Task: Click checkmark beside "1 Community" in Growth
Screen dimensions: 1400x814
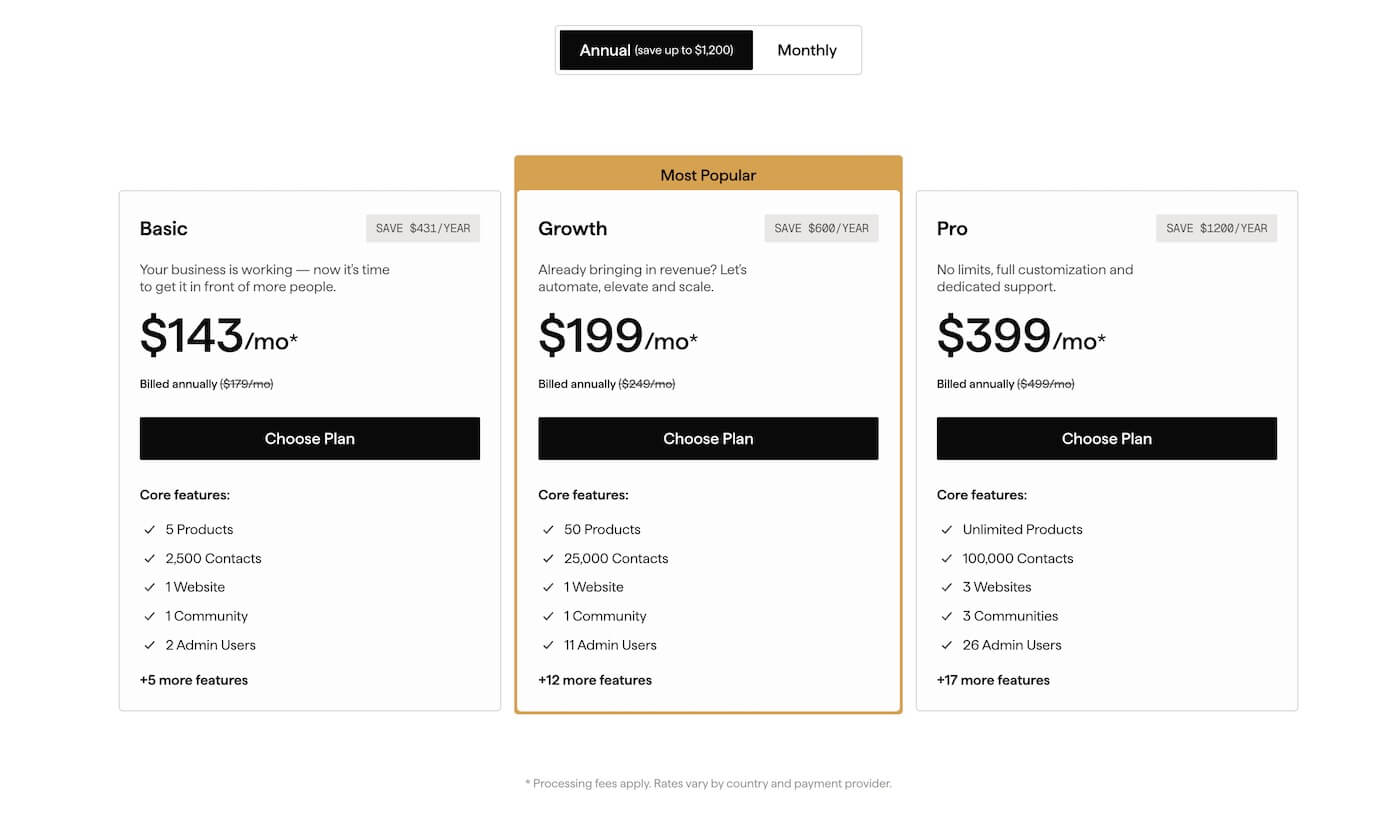Action: coord(548,616)
